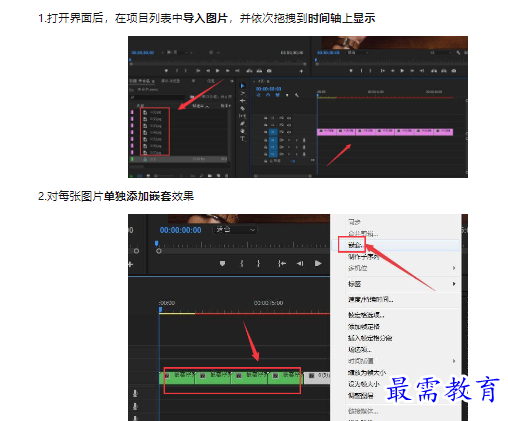Open project panel tabs overflow chevron

click(232, 81)
